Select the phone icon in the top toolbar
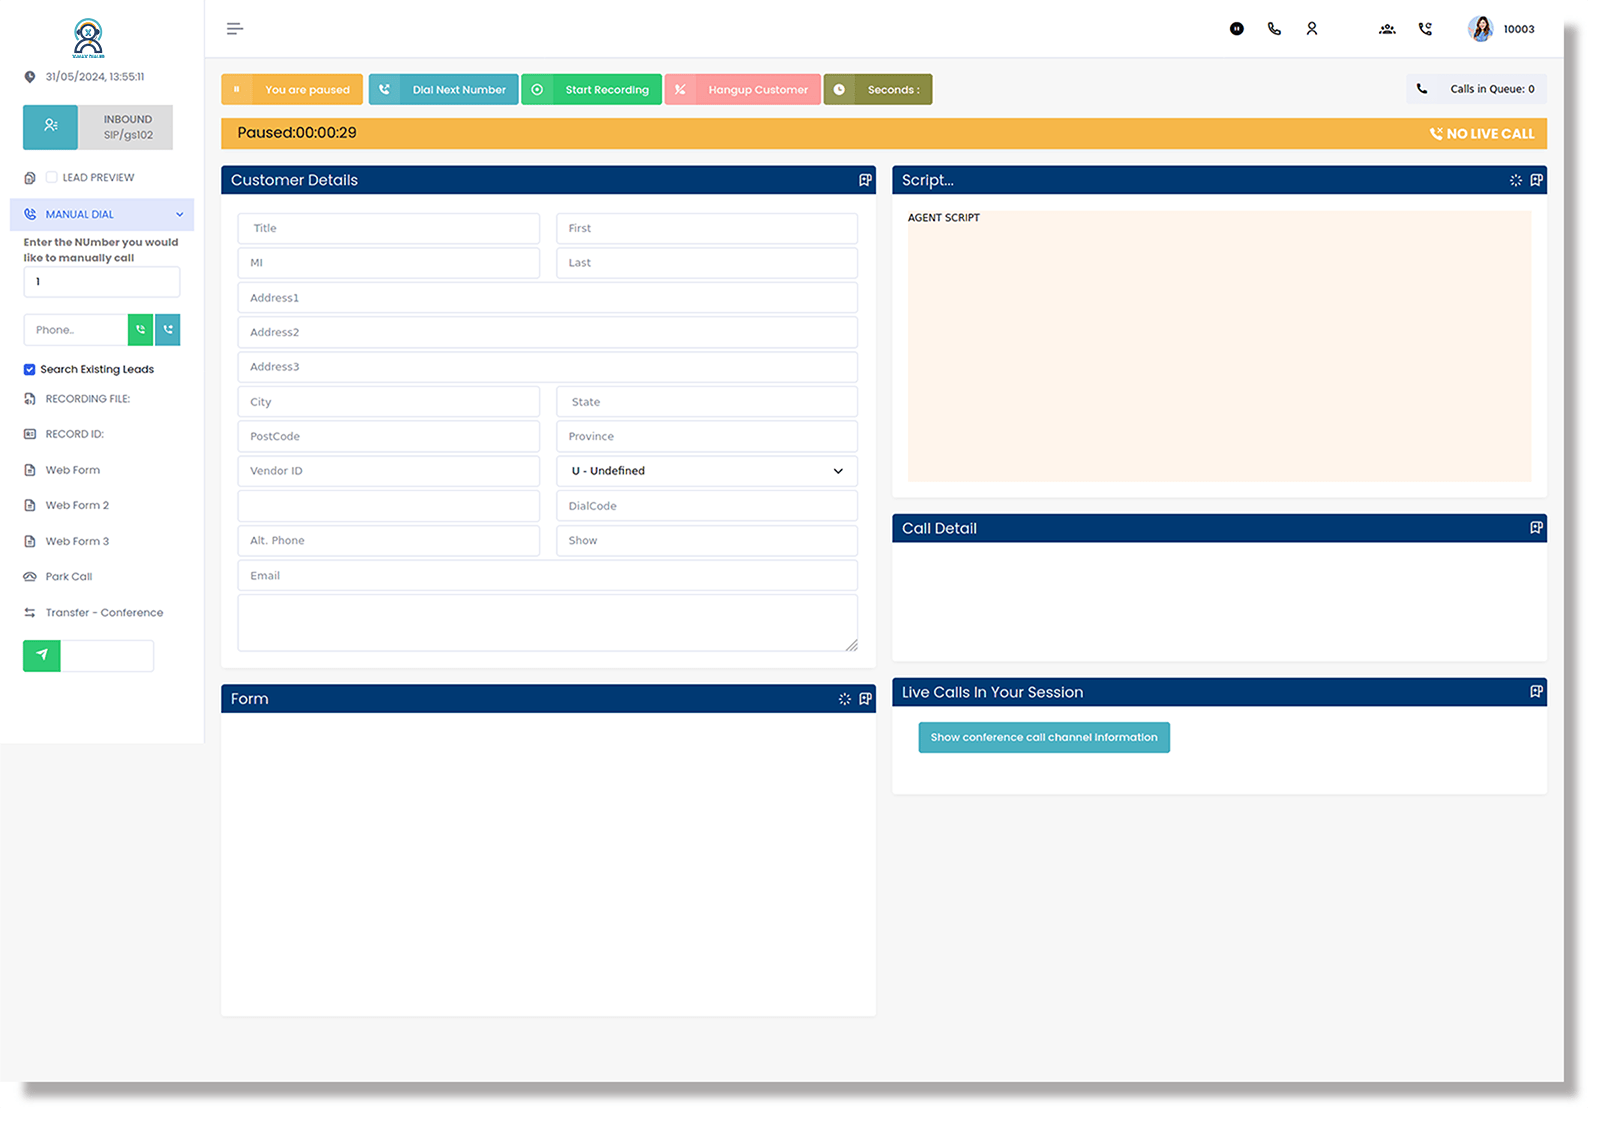 [1274, 29]
